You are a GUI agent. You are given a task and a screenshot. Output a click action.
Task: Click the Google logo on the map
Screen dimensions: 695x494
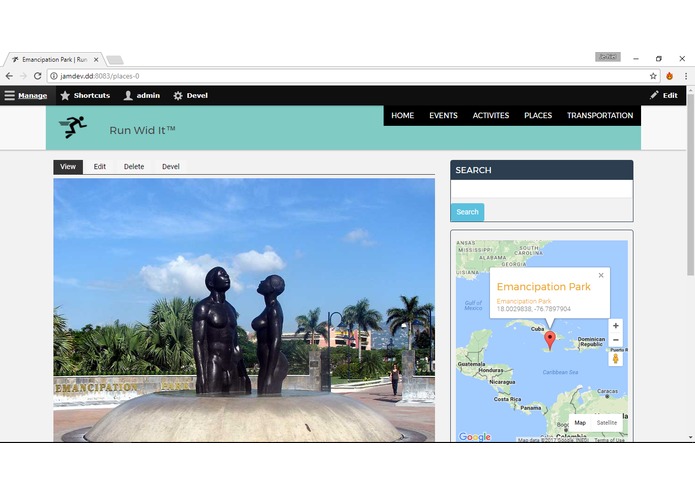pos(475,437)
